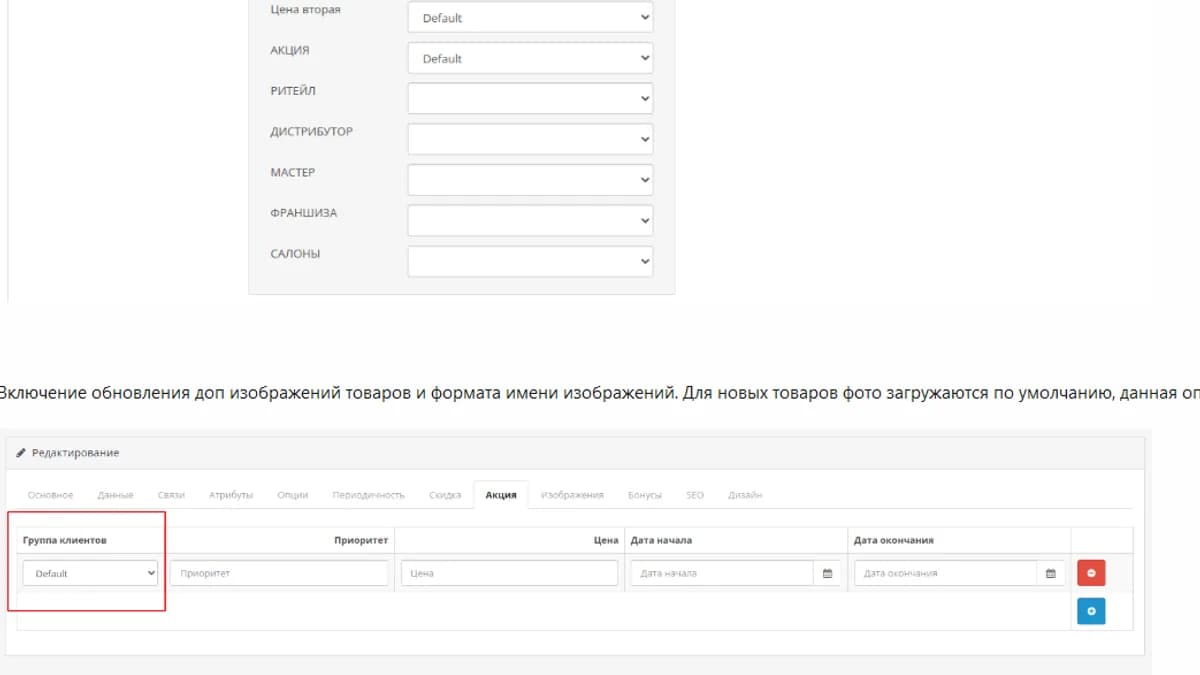This screenshot has height=675, width=1200.
Task: Open the ФРАНШИЗА dropdown
Action: pyautogui.click(x=530, y=221)
